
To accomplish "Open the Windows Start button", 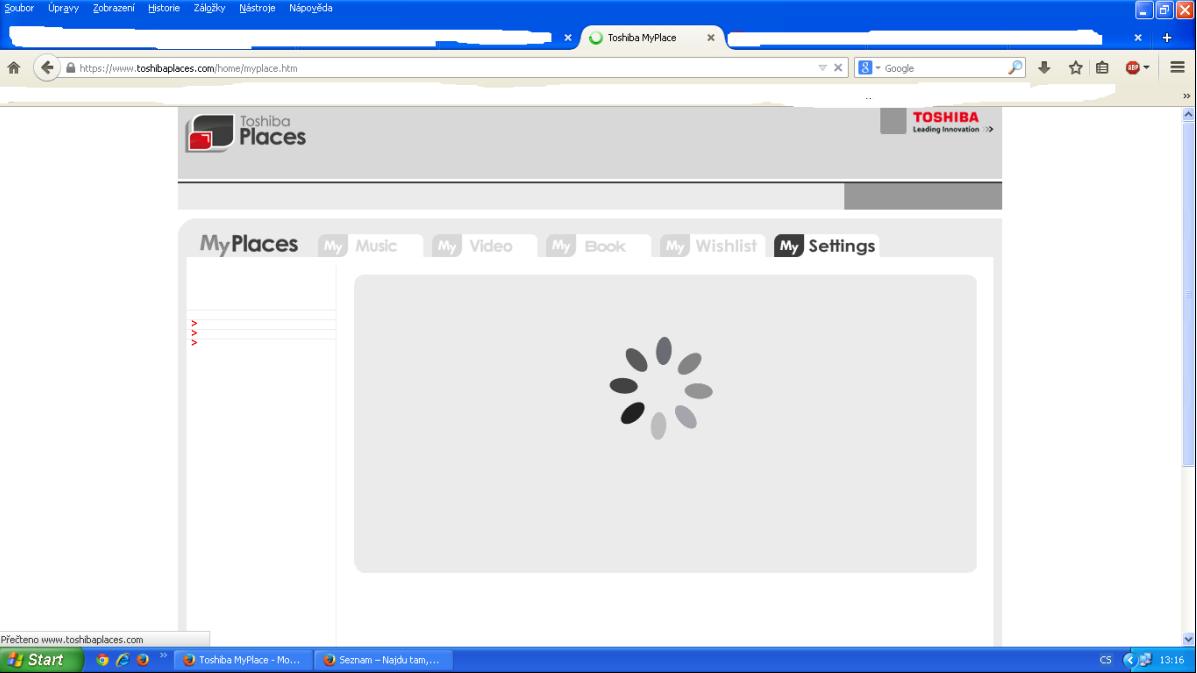I will pos(41,660).
